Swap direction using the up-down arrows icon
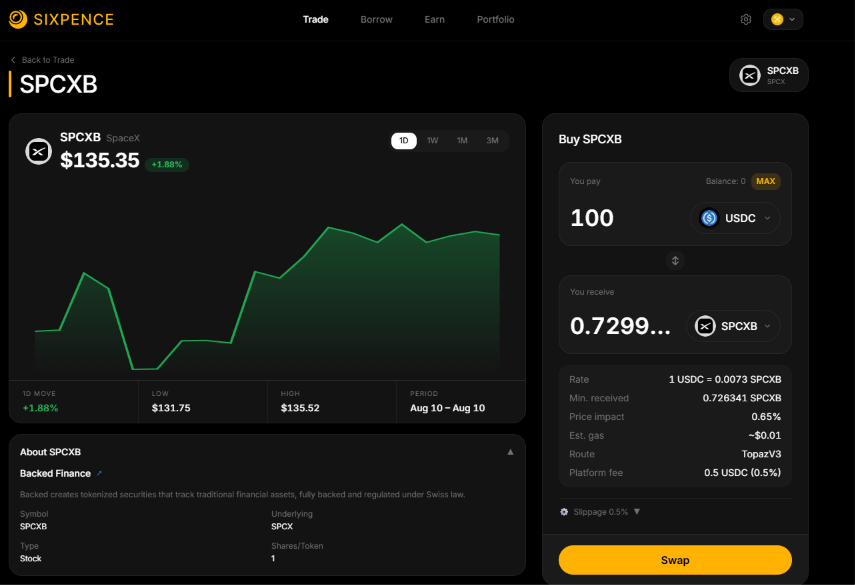 tap(675, 261)
